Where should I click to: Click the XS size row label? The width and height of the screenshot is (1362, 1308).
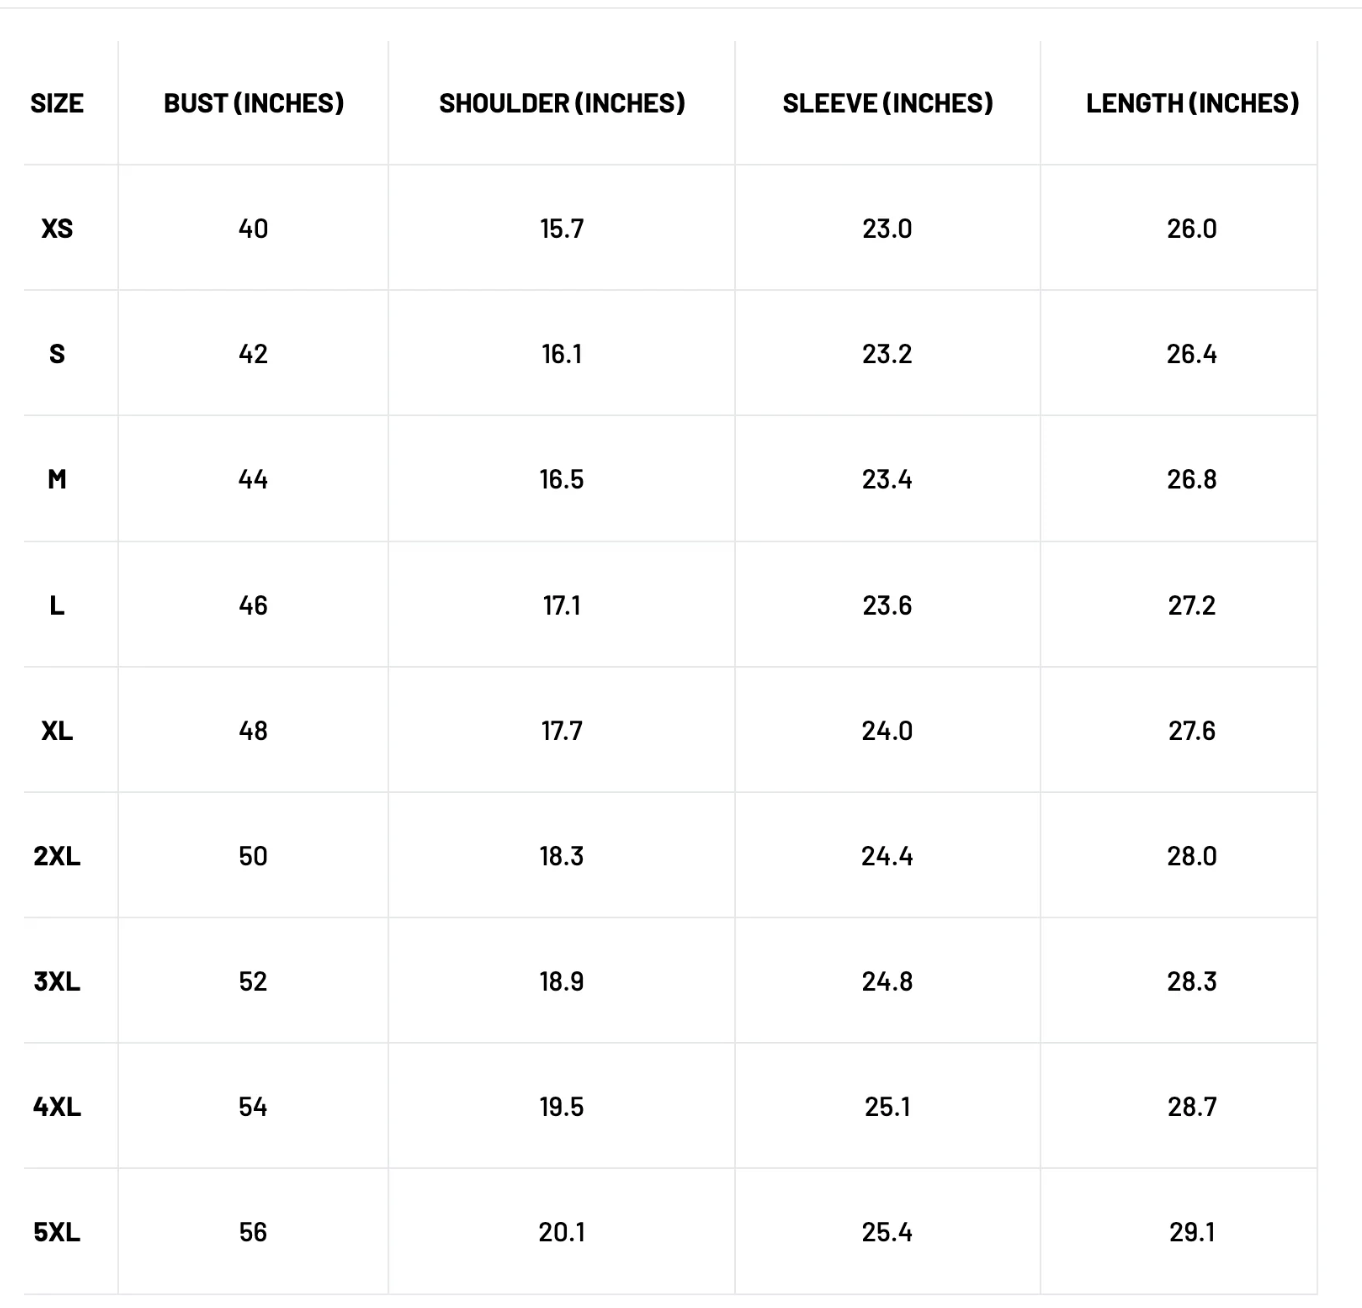pyautogui.click(x=57, y=229)
